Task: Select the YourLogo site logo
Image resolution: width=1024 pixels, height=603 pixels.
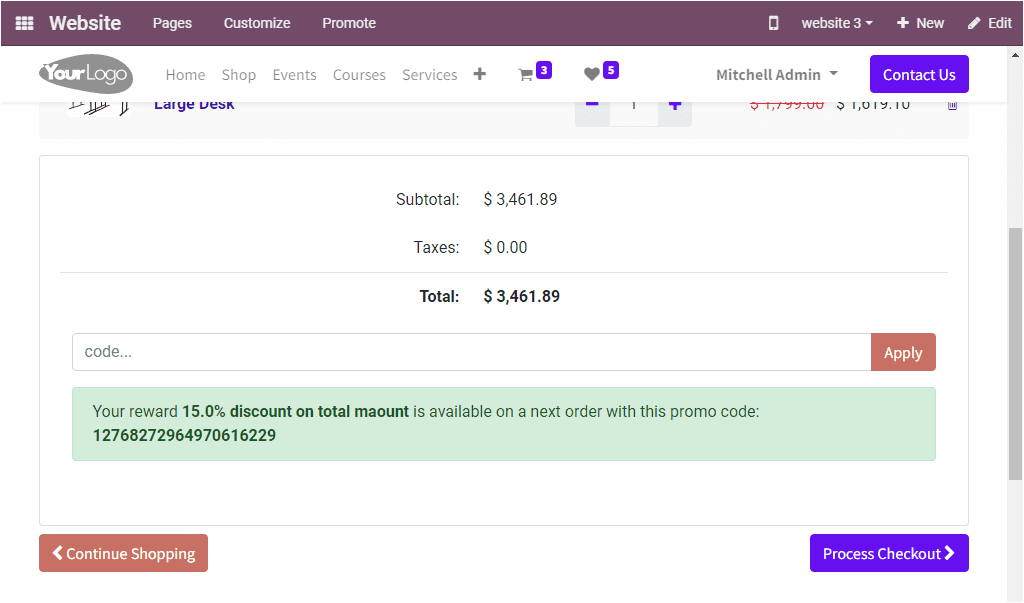Action: click(x=85, y=73)
